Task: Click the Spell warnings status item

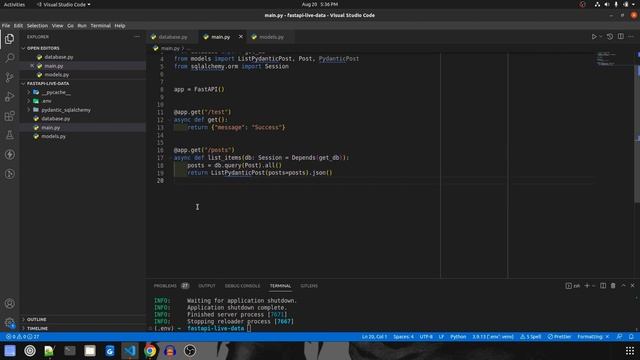Action: [x=531, y=337]
